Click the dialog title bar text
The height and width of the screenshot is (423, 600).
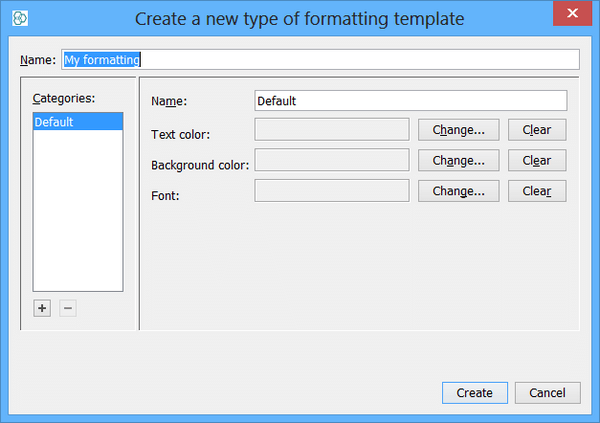pos(299,17)
